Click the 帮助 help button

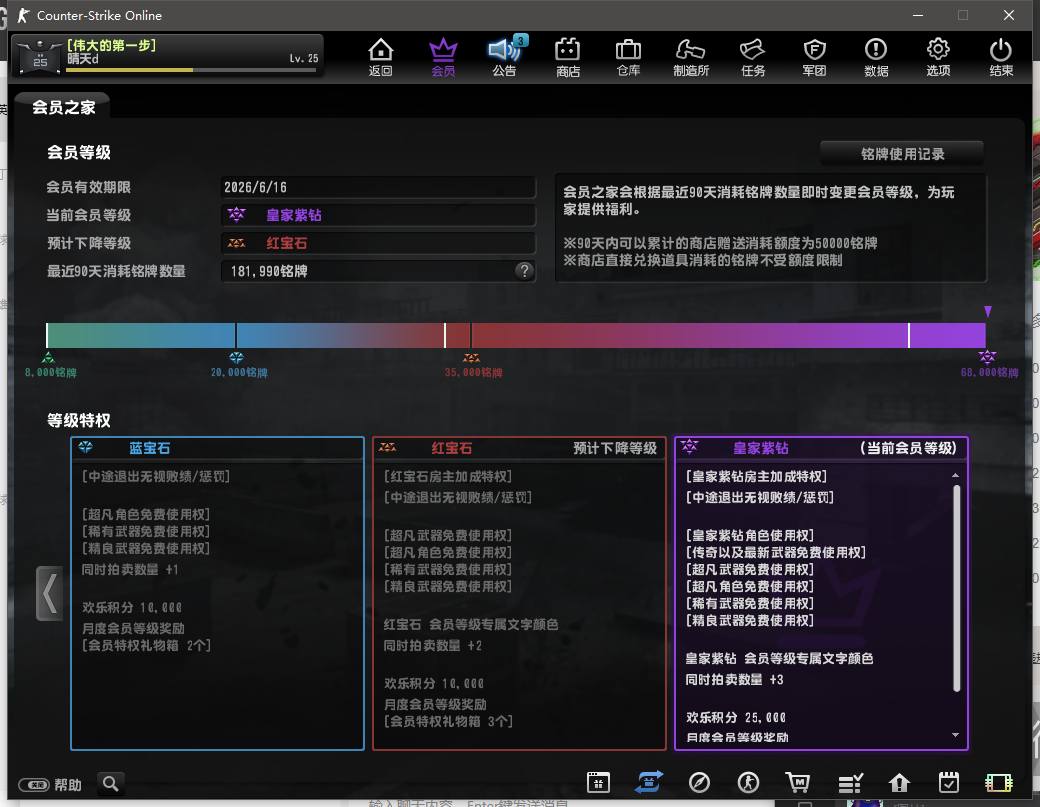[x=50, y=784]
